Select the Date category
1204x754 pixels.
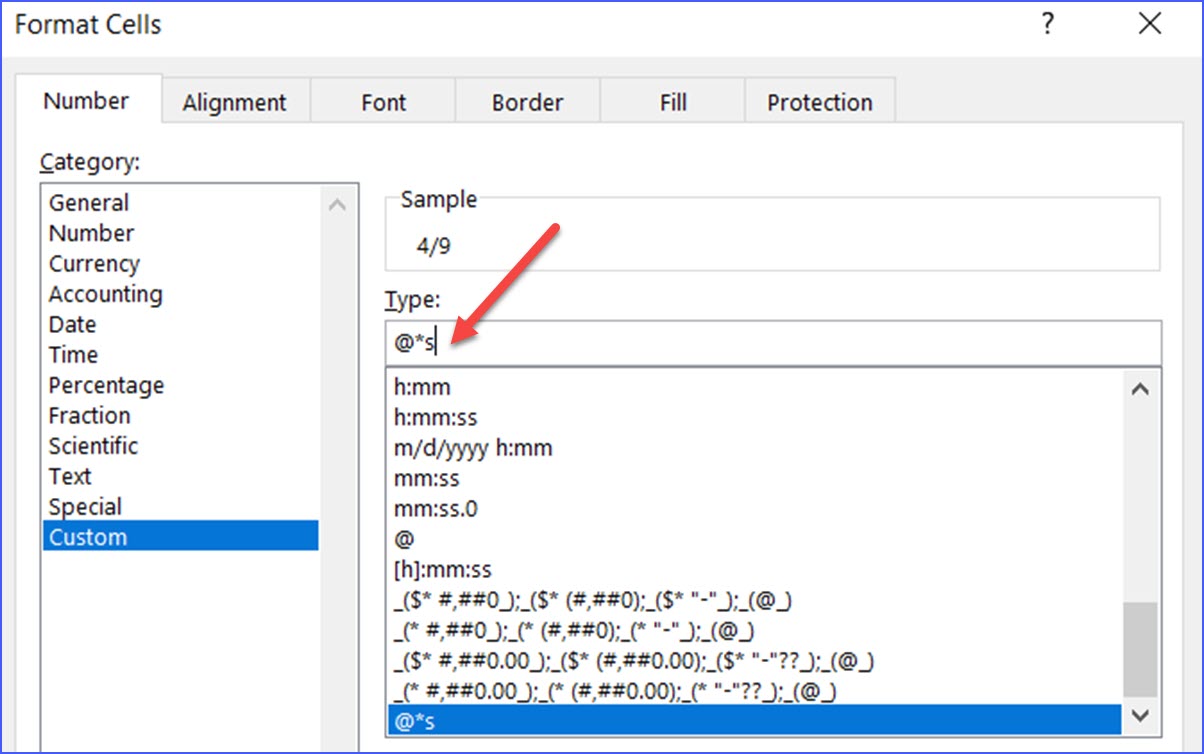pyautogui.click(x=71, y=324)
